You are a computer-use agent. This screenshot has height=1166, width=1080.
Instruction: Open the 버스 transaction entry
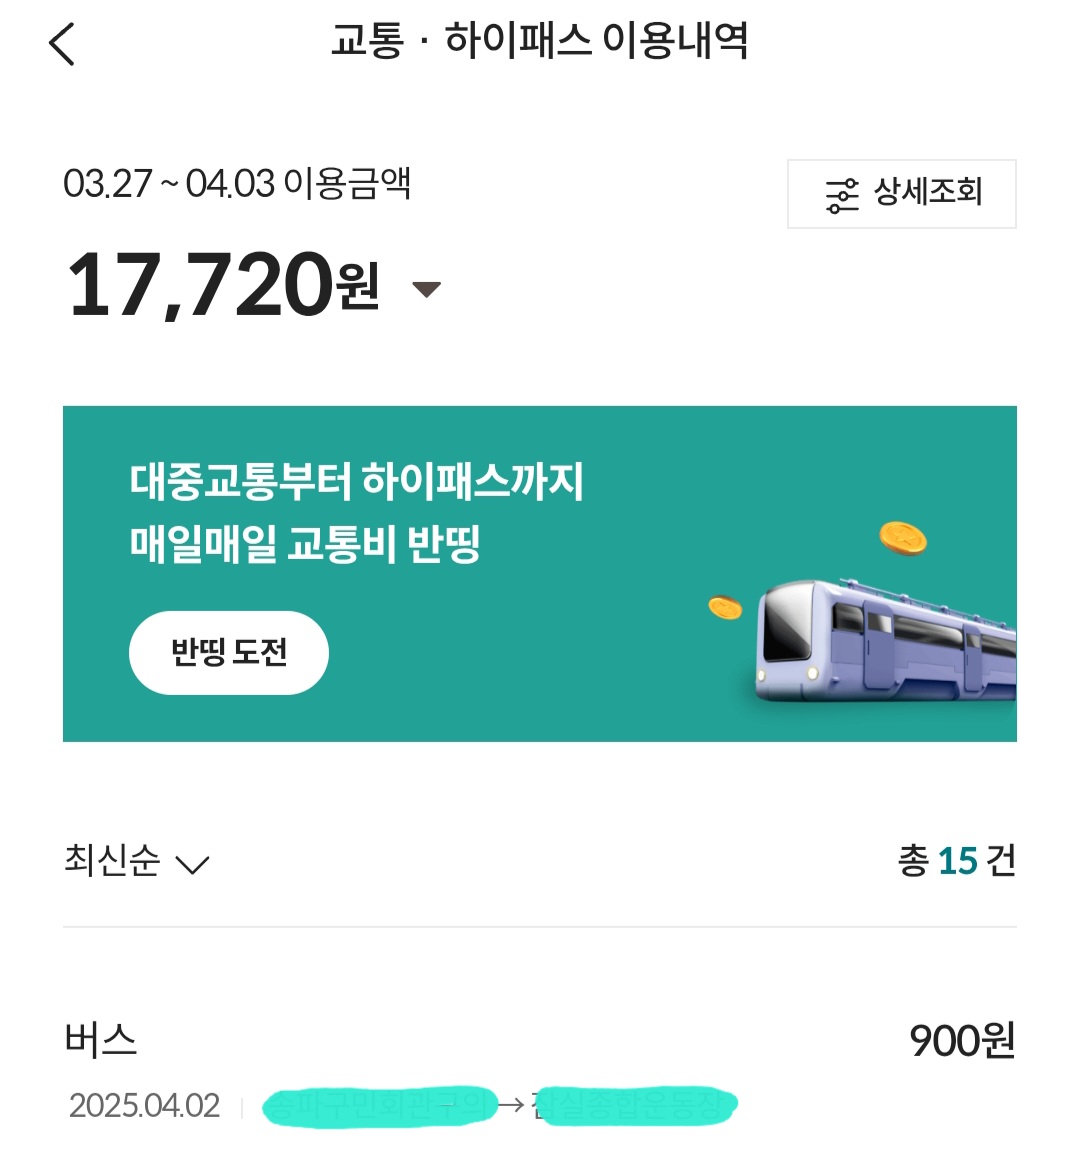101,1041
